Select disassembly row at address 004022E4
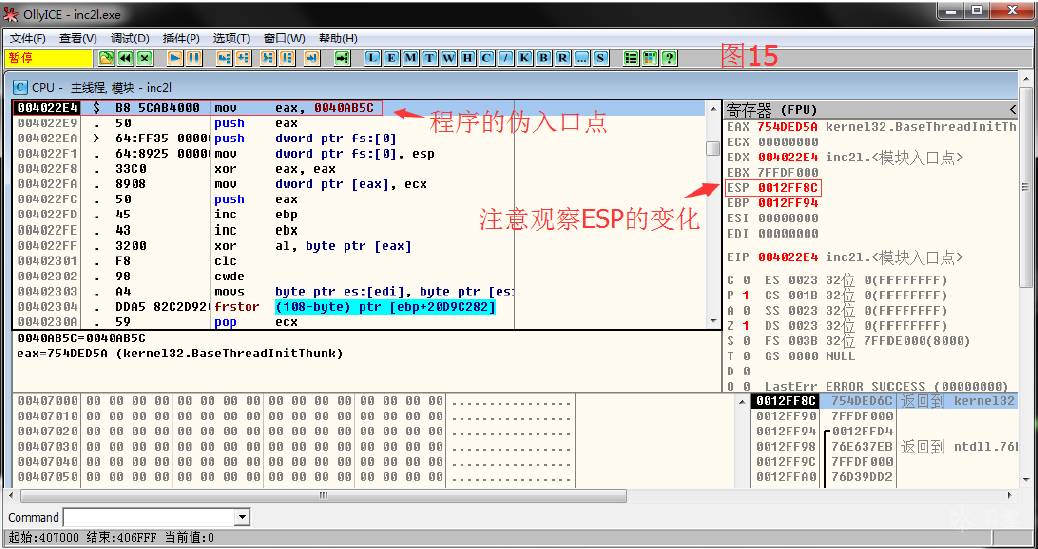This screenshot has width=1038, height=549. (359, 107)
